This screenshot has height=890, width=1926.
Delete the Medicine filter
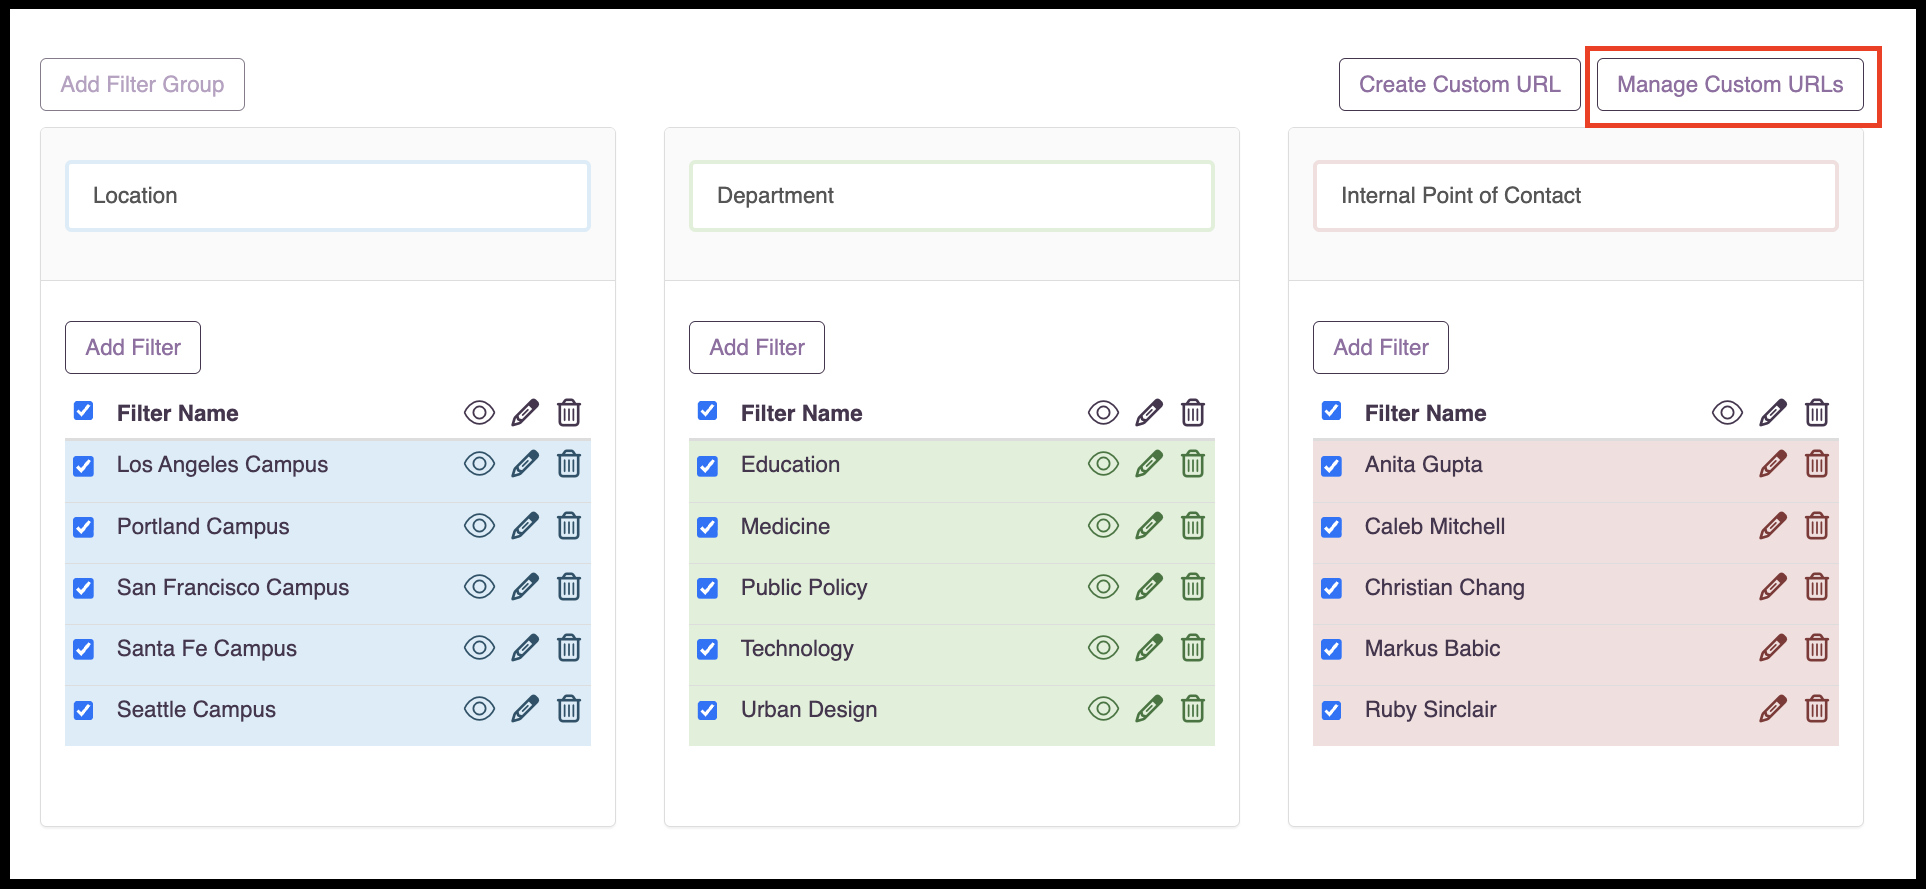point(1193,526)
